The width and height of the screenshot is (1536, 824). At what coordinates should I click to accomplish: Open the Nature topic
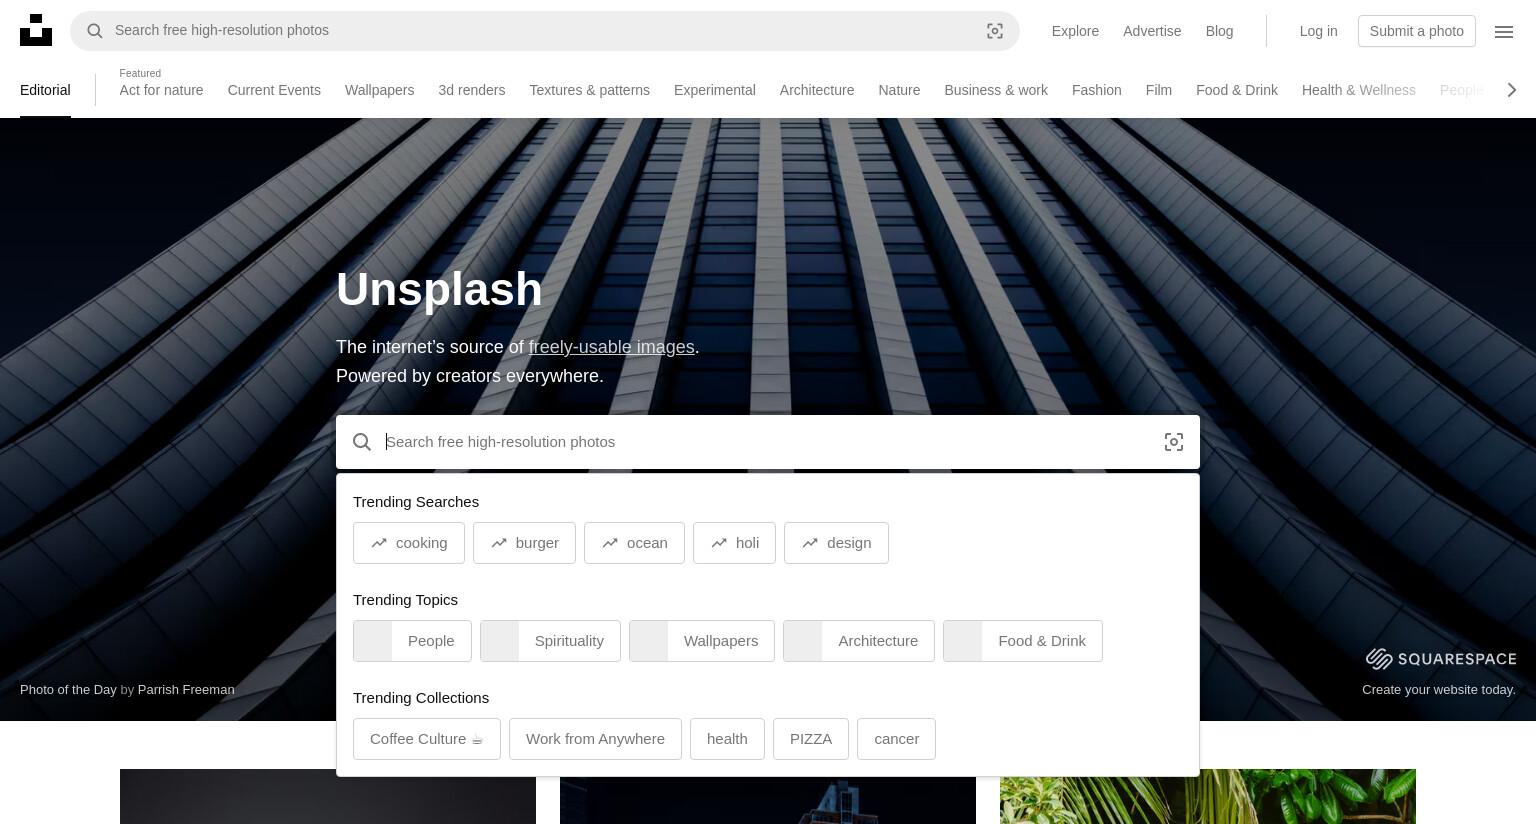coord(899,90)
